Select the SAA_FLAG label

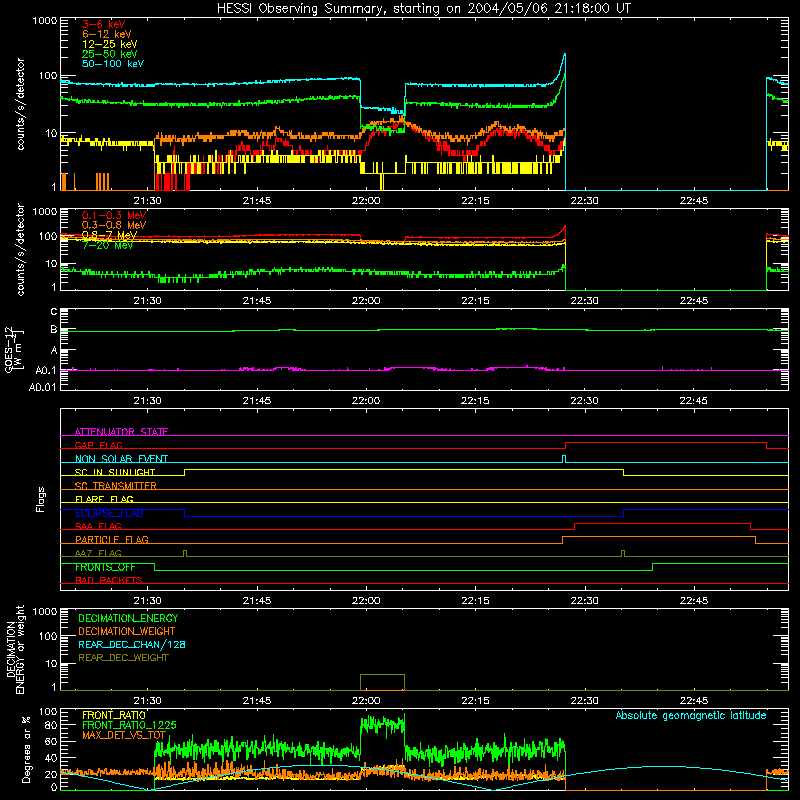pos(98,526)
